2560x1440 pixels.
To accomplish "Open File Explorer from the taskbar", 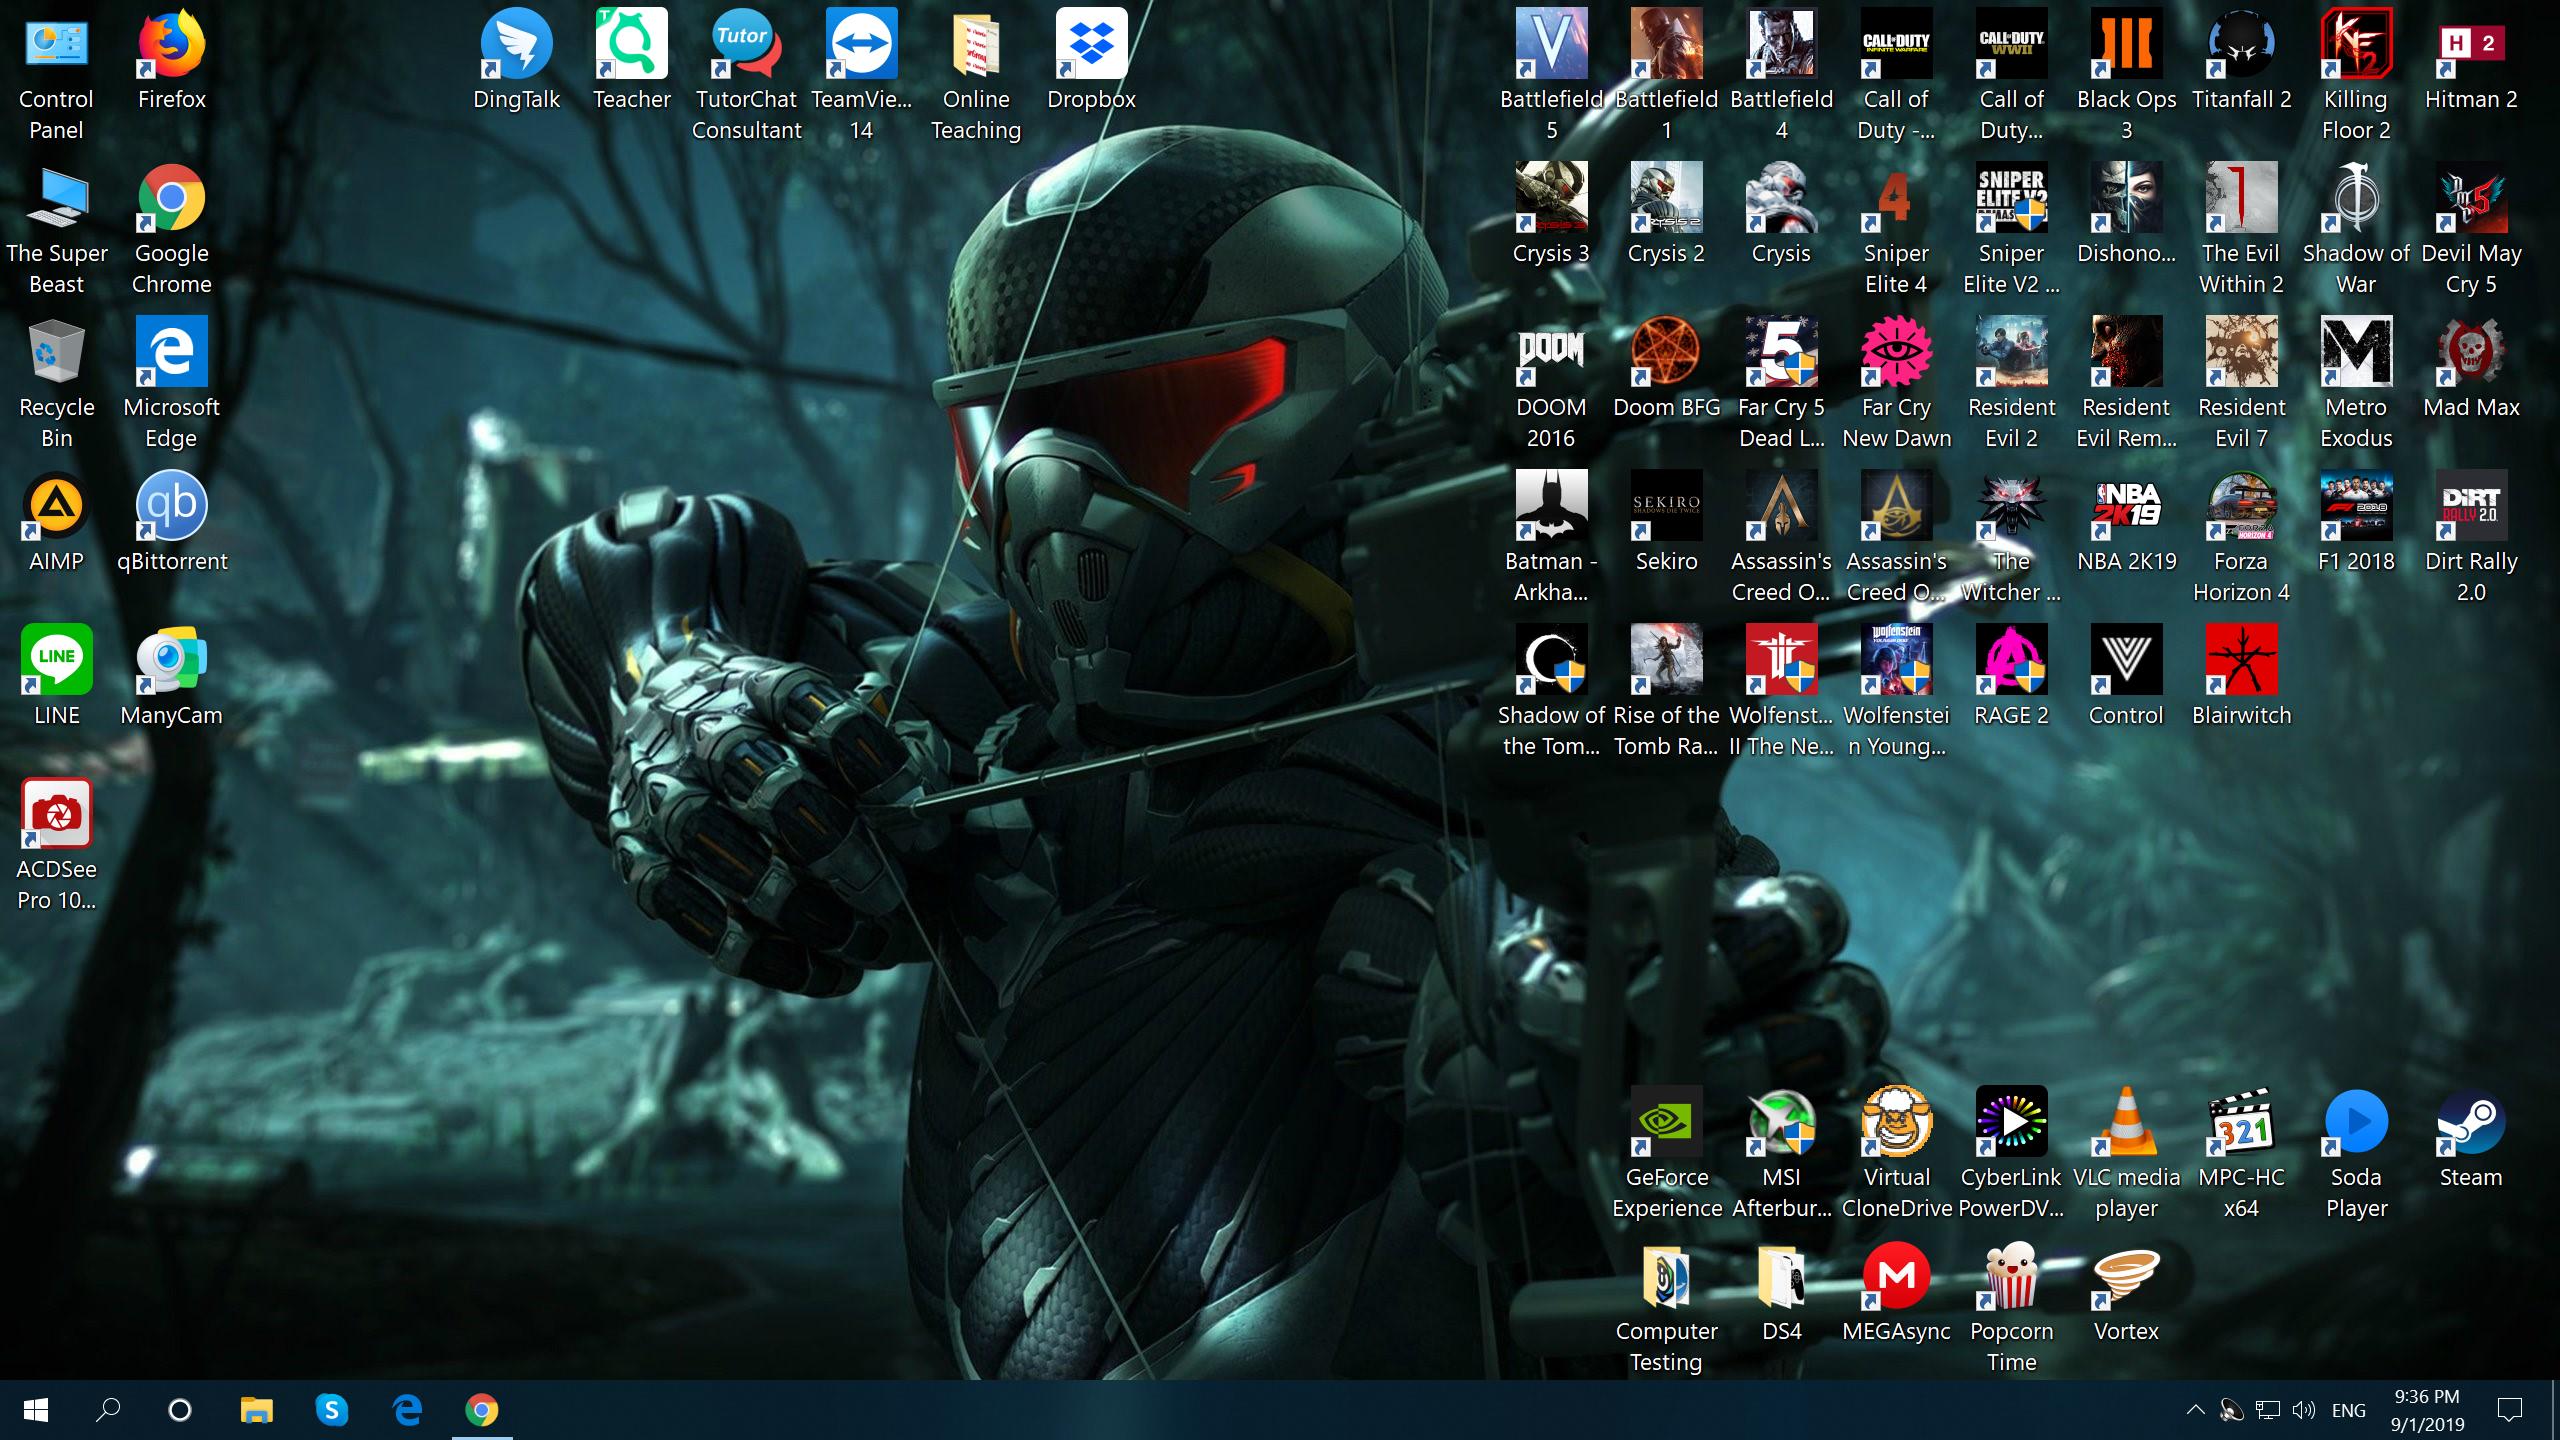I will pyautogui.click(x=257, y=1410).
